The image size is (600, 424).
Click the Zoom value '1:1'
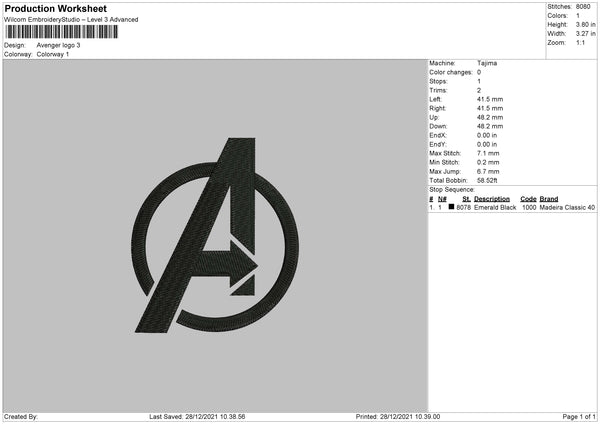[x=580, y=42]
